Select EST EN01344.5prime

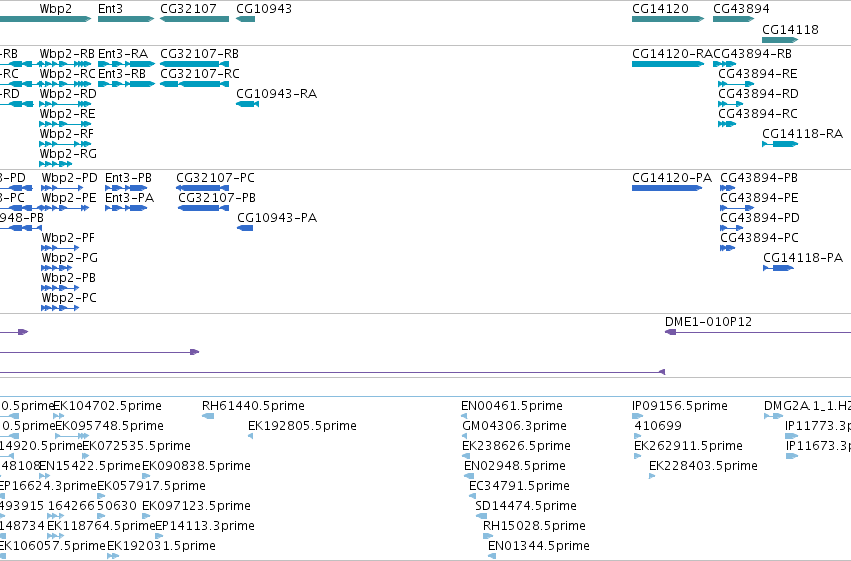492,556
